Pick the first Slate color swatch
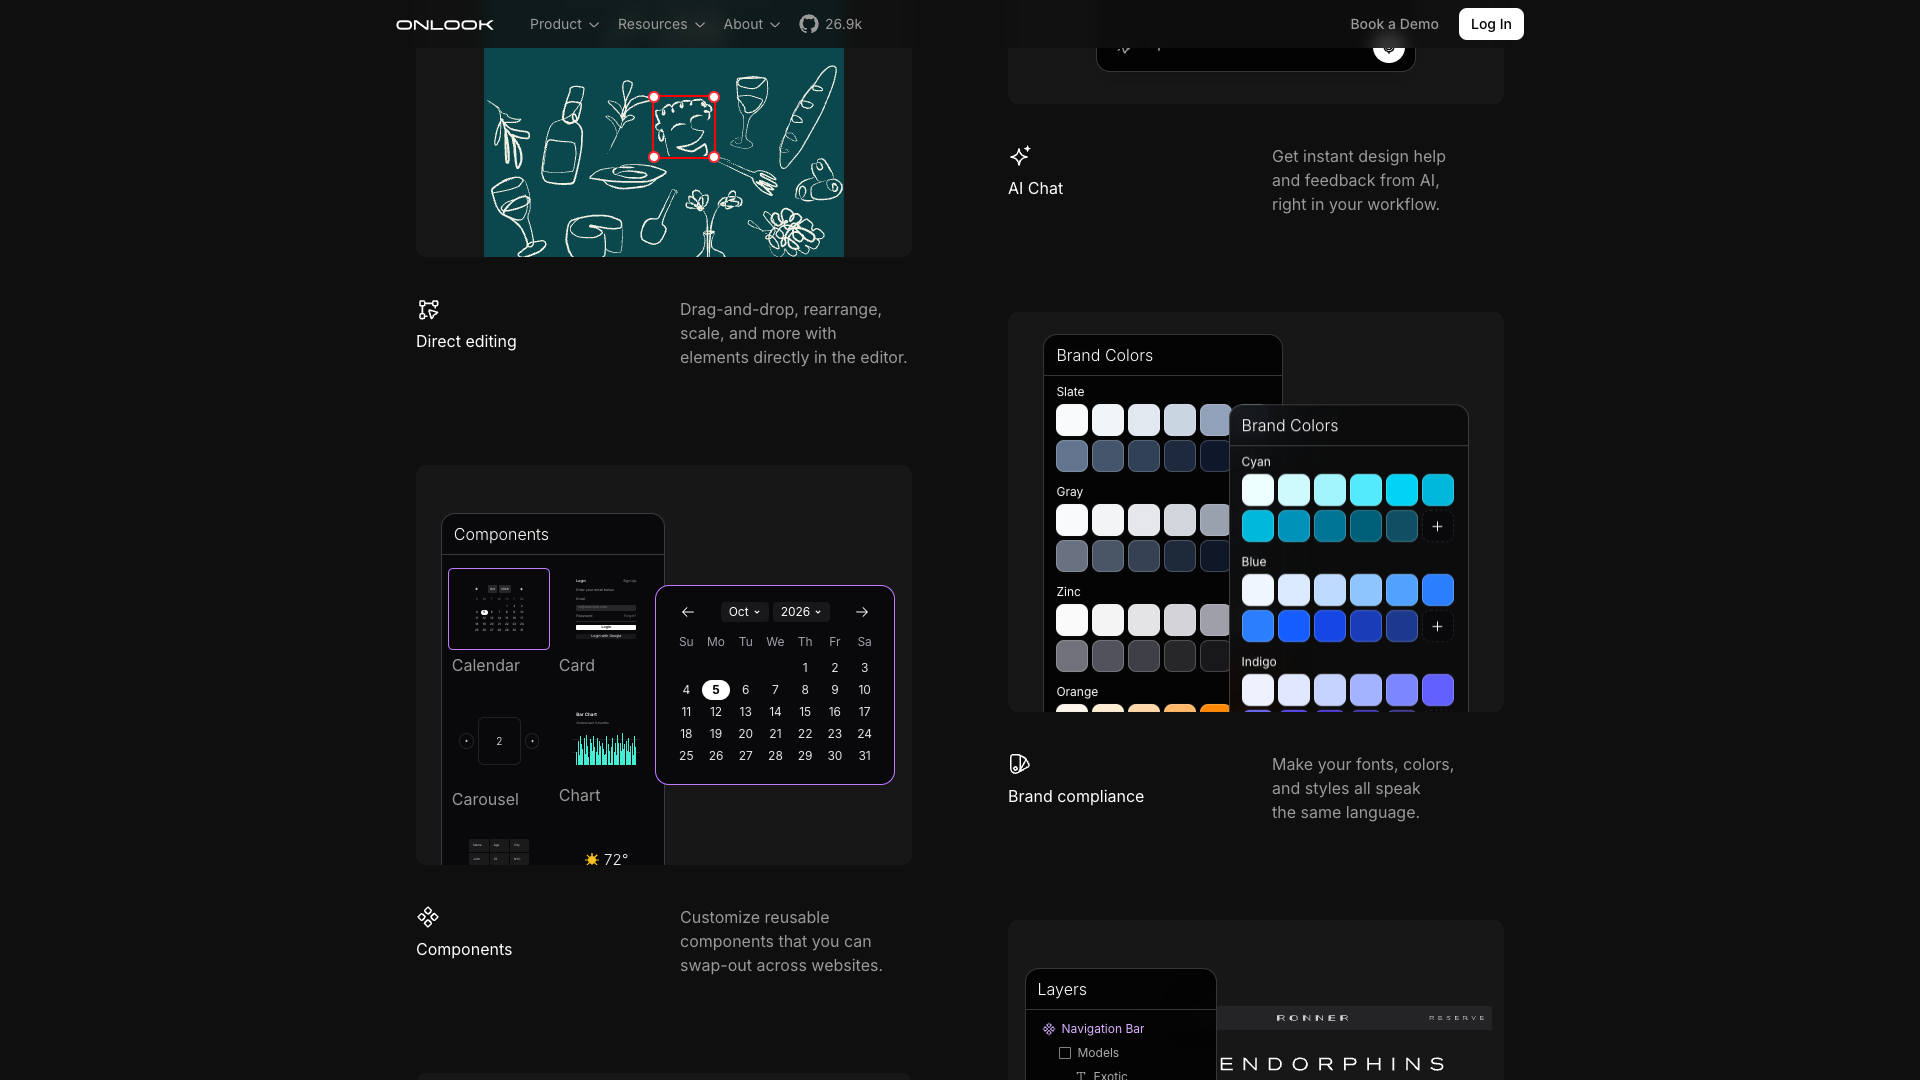 point(1072,420)
